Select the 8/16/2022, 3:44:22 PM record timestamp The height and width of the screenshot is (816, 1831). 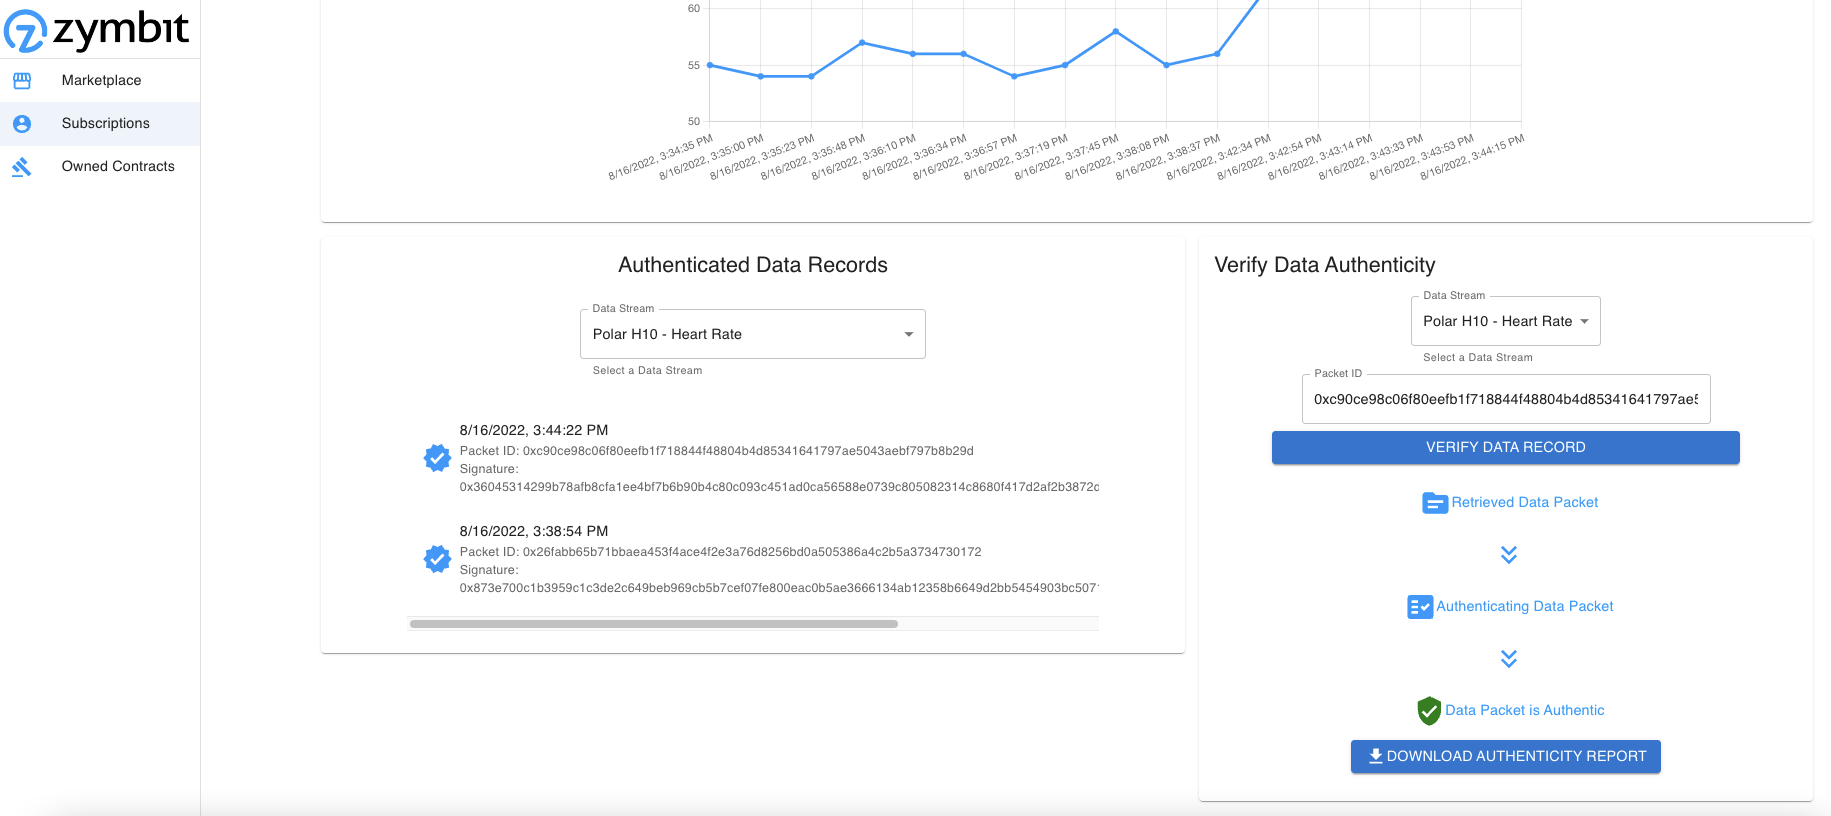[534, 430]
